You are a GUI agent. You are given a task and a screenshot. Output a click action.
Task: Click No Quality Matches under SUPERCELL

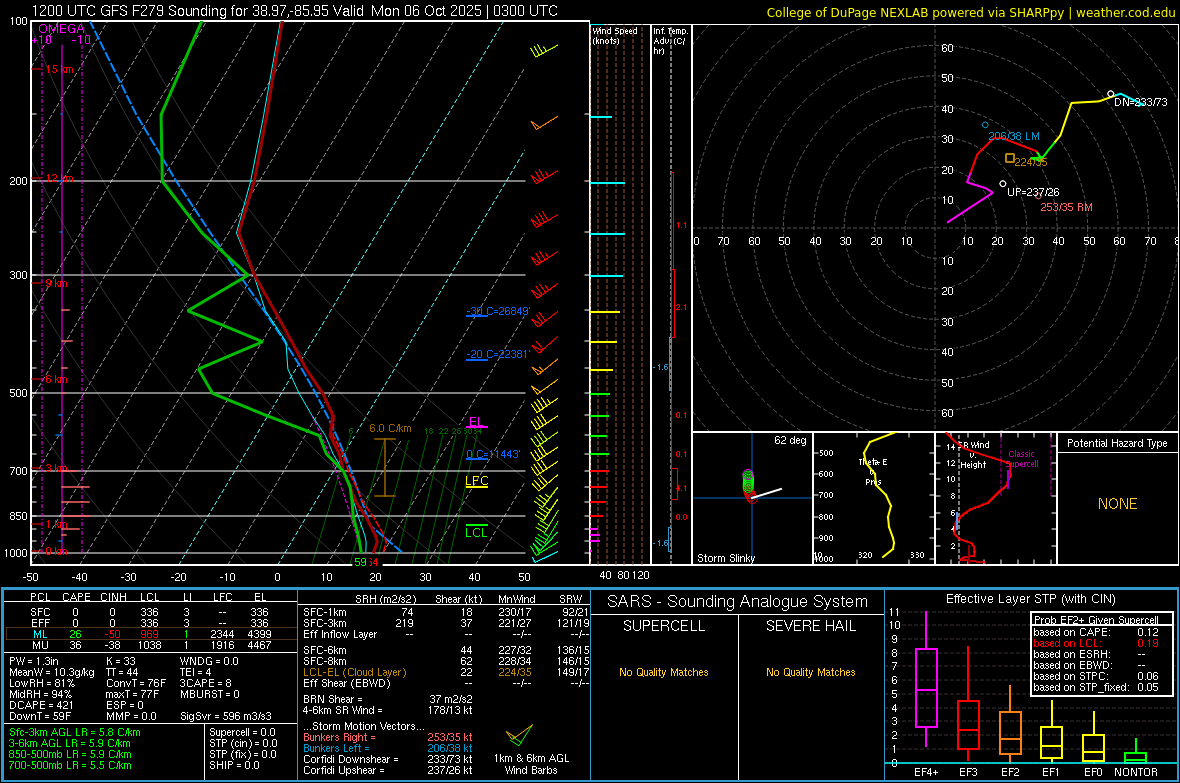click(664, 672)
